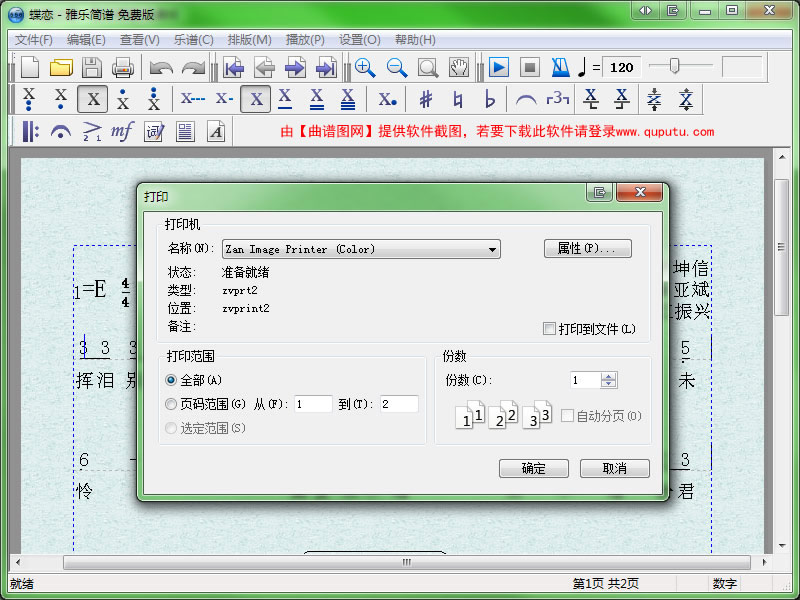Viewport: 800px width, 600px height.
Task: Go to the next page arrow
Action: [x=295, y=67]
